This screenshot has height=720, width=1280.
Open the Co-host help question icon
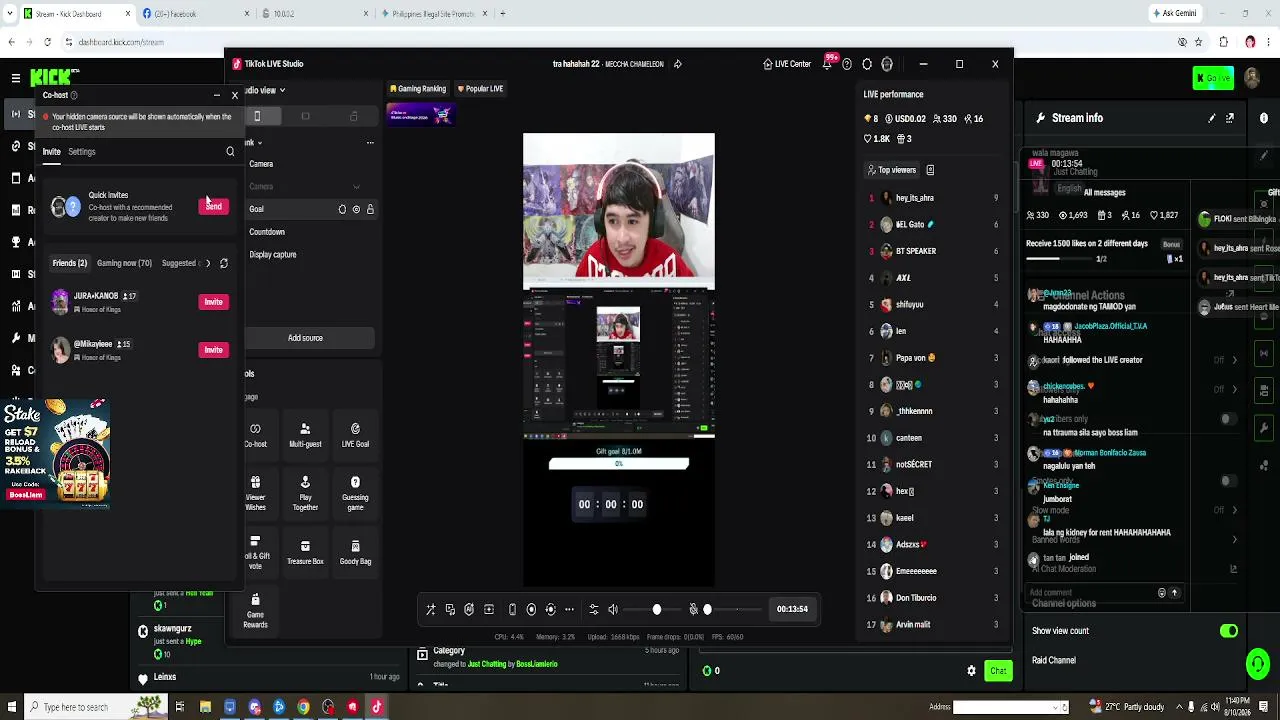(x=74, y=95)
